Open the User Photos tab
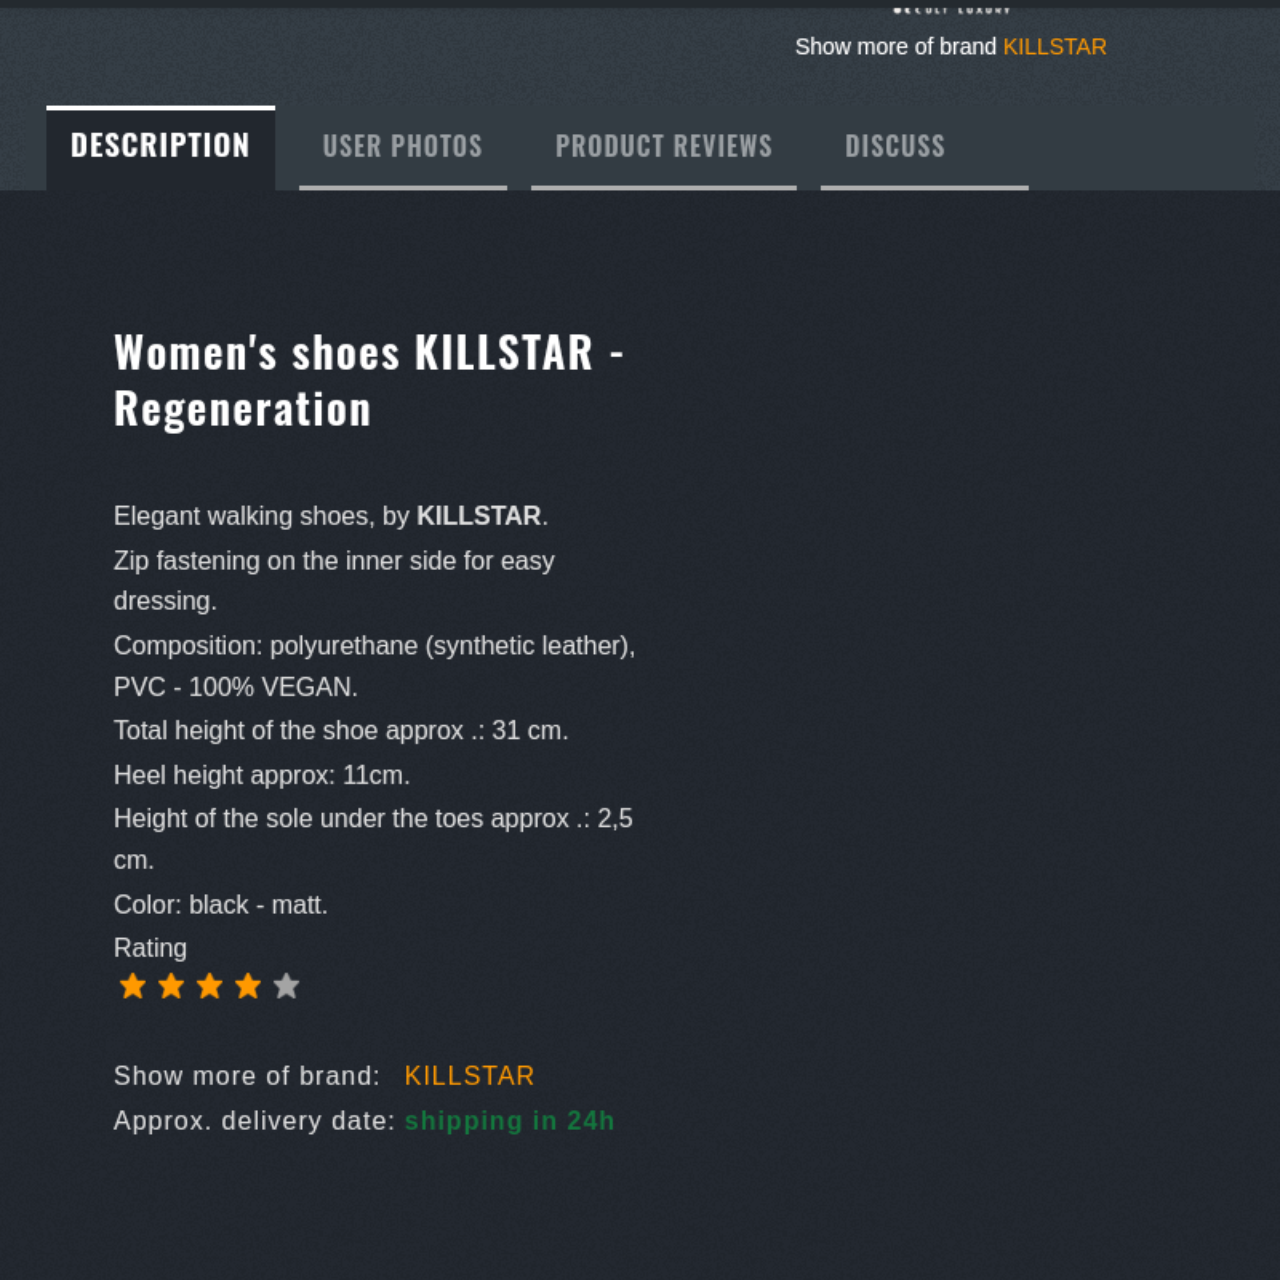Screen dimensions: 1280x1280 tap(402, 147)
